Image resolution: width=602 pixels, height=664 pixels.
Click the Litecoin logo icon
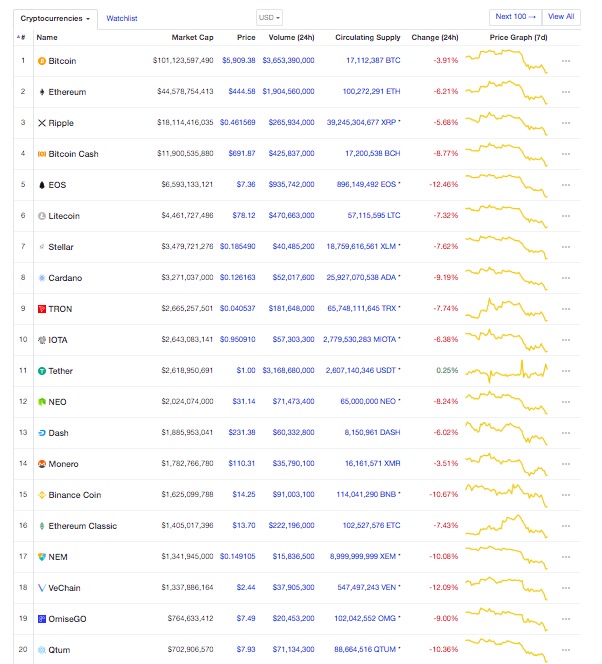[x=41, y=216]
